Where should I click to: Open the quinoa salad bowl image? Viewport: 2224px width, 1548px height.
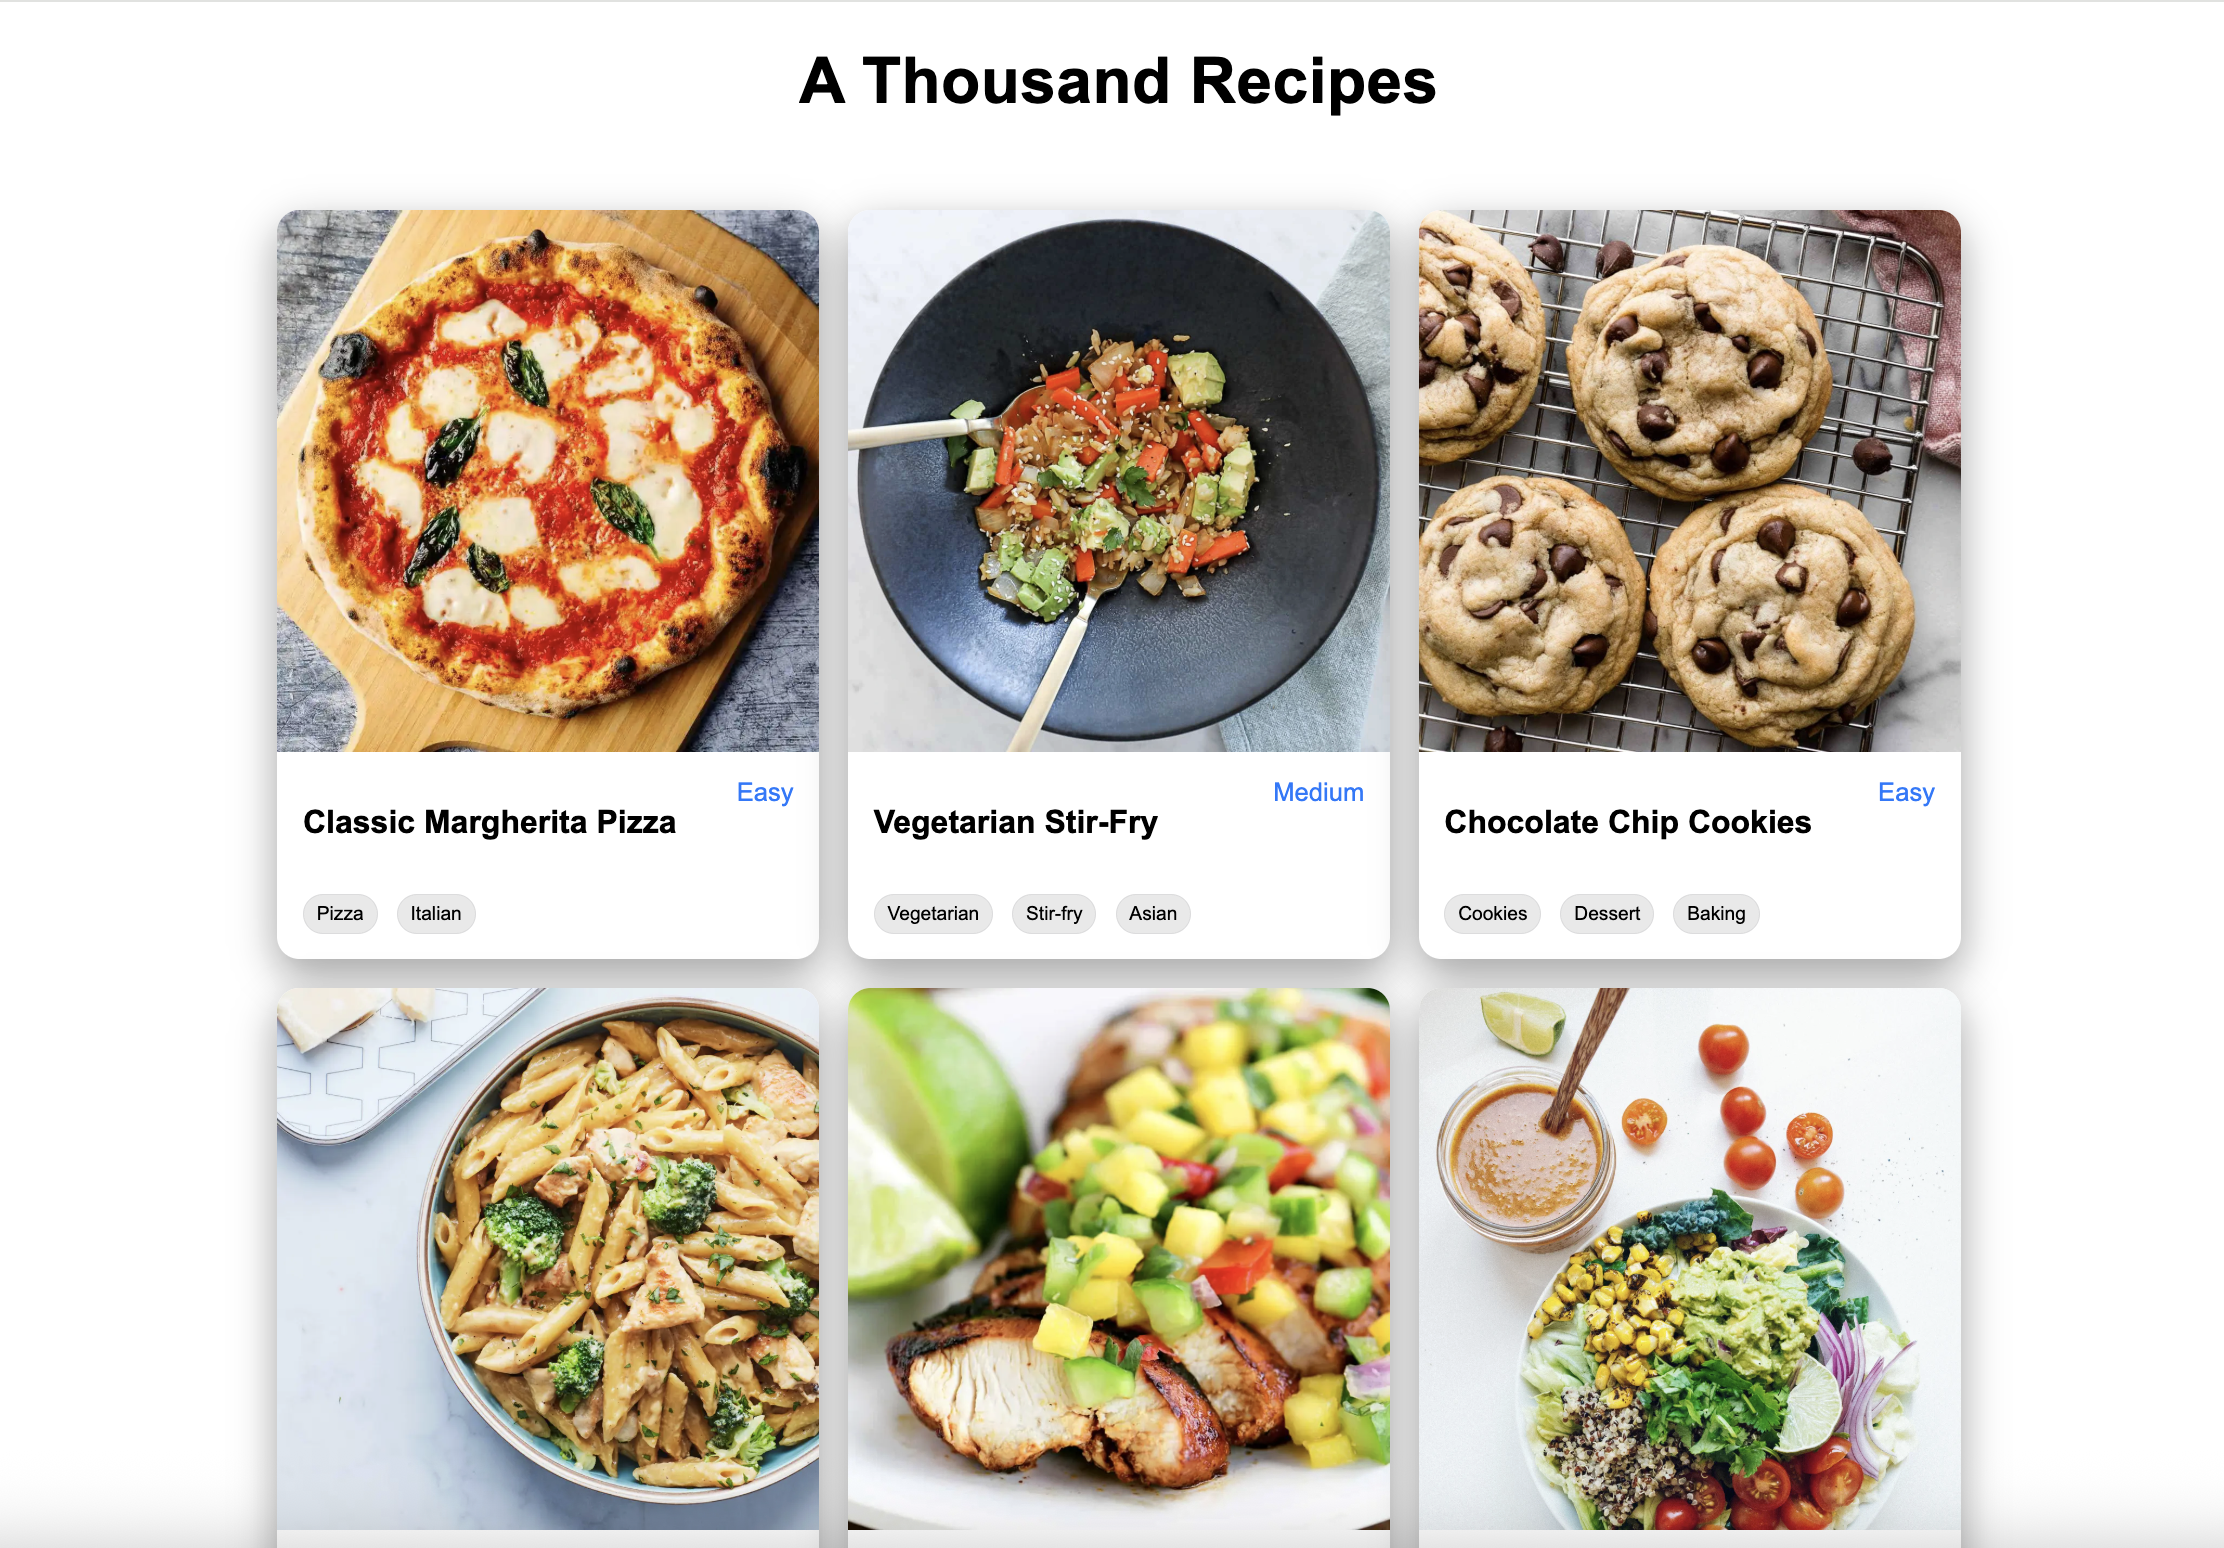[1690, 1259]
